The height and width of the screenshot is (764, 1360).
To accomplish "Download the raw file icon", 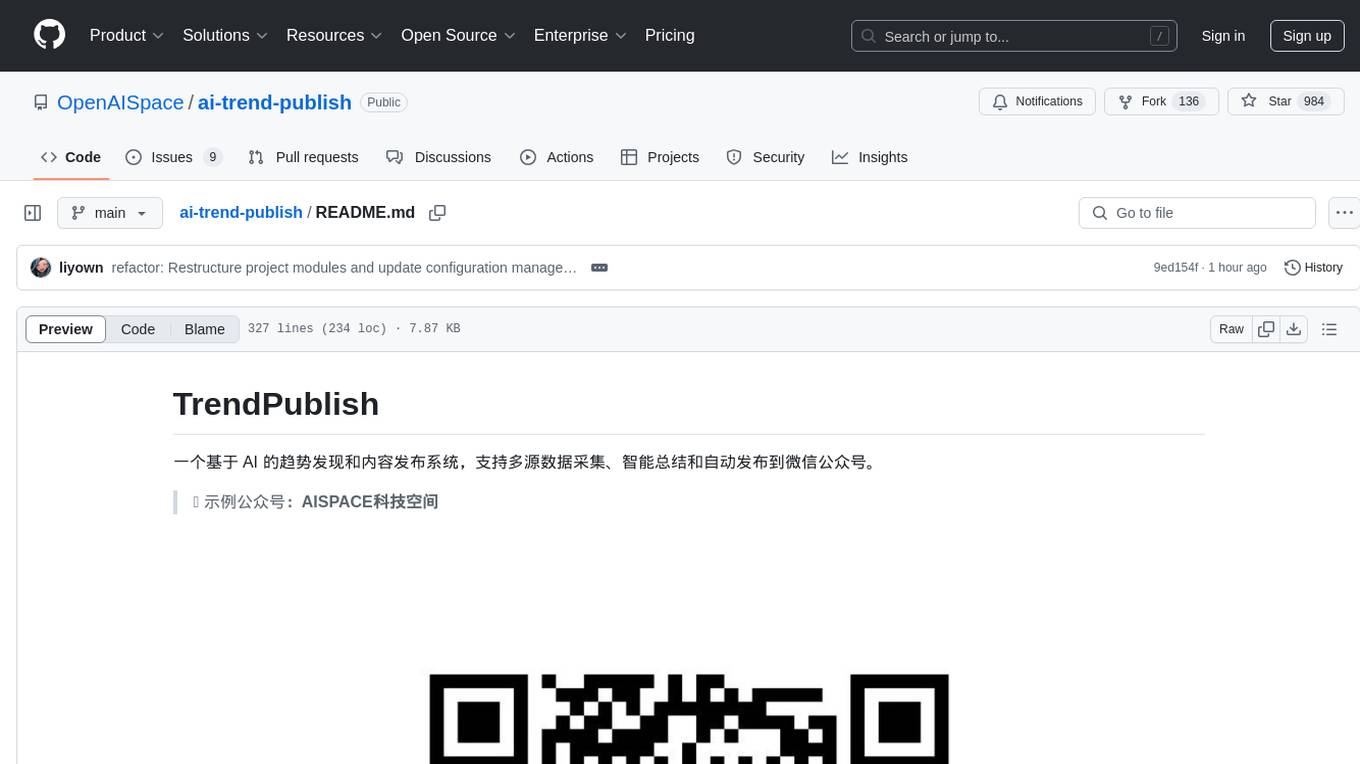I will pos(1294,329).
